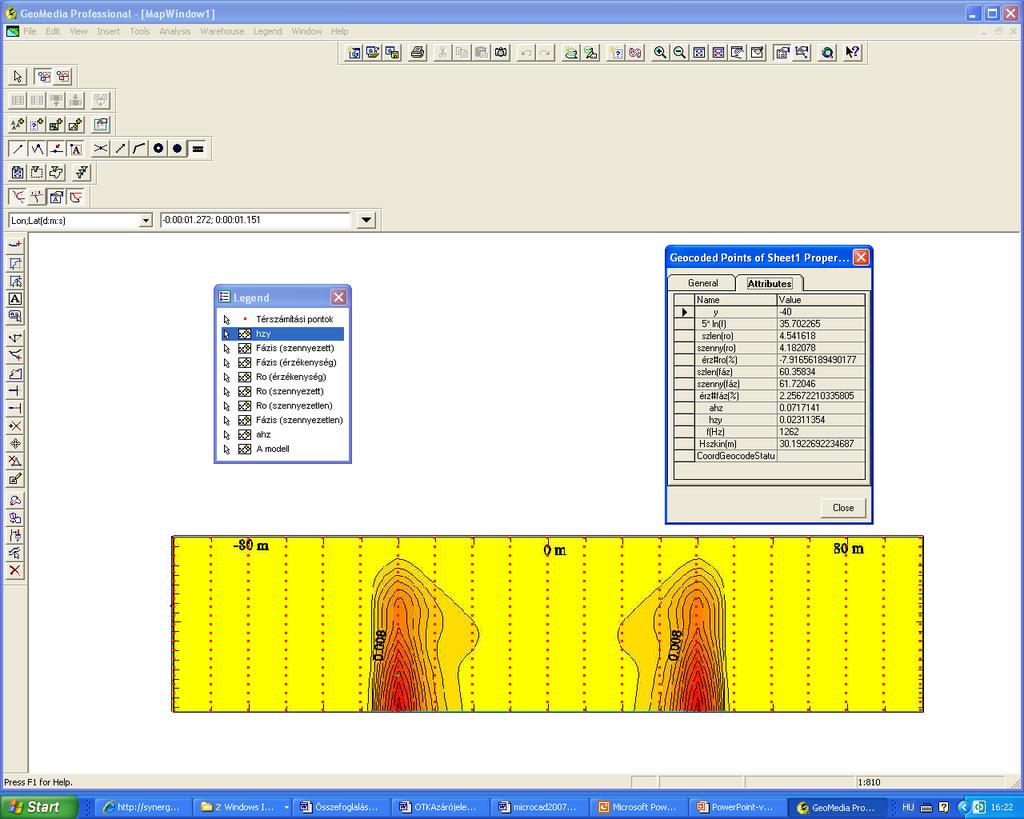The height and width of the screenshot is (819, 1024).
Task: Click the 'Hszkin(m)' attribute name cell
Action: click(x=735, y=443)
